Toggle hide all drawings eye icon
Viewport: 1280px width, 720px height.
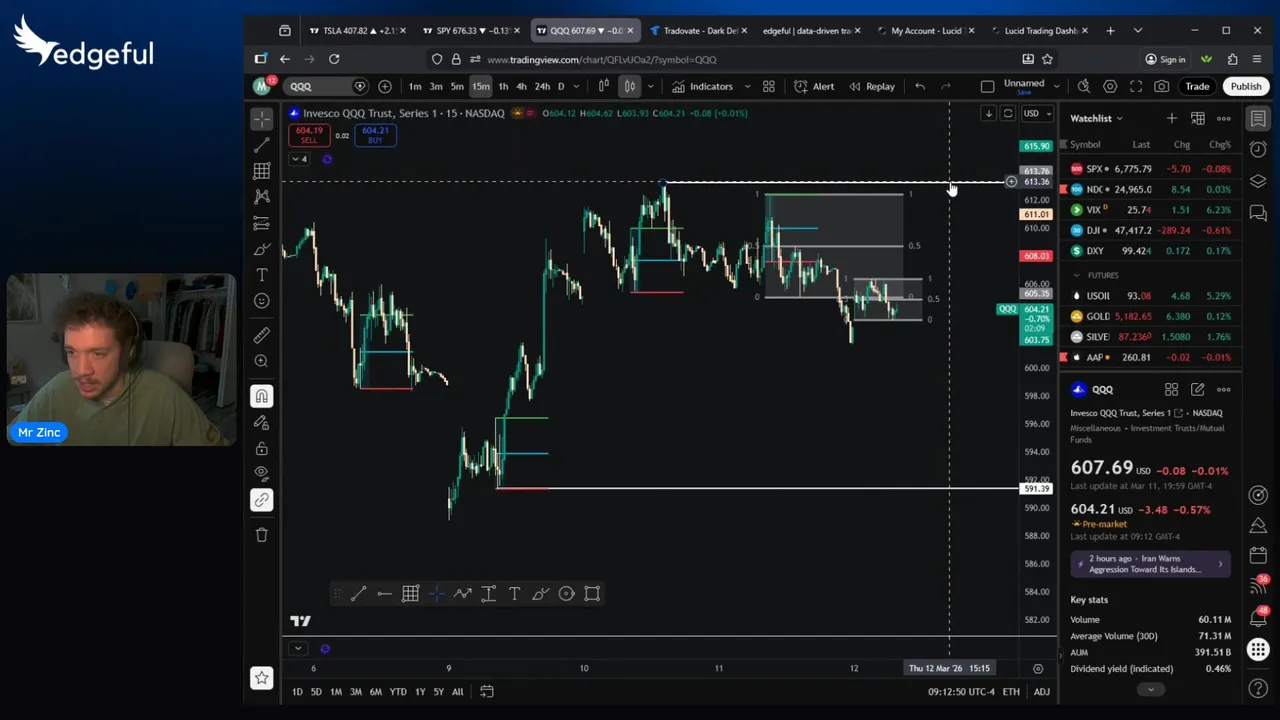tap(262, 473)
